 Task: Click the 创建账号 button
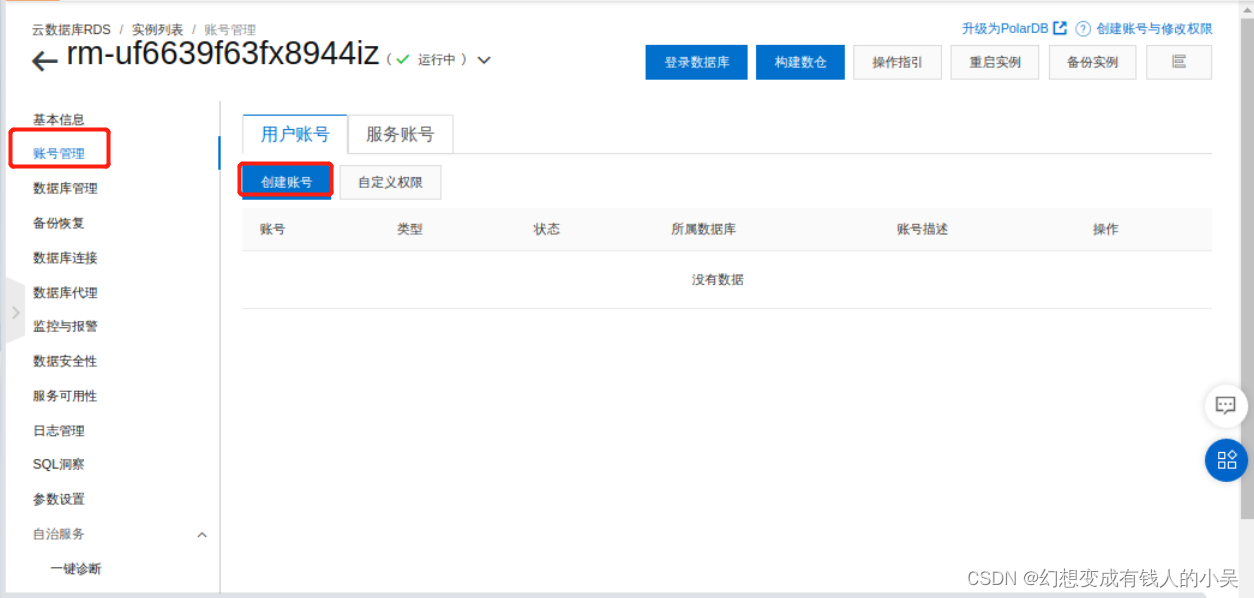point(286,182)
